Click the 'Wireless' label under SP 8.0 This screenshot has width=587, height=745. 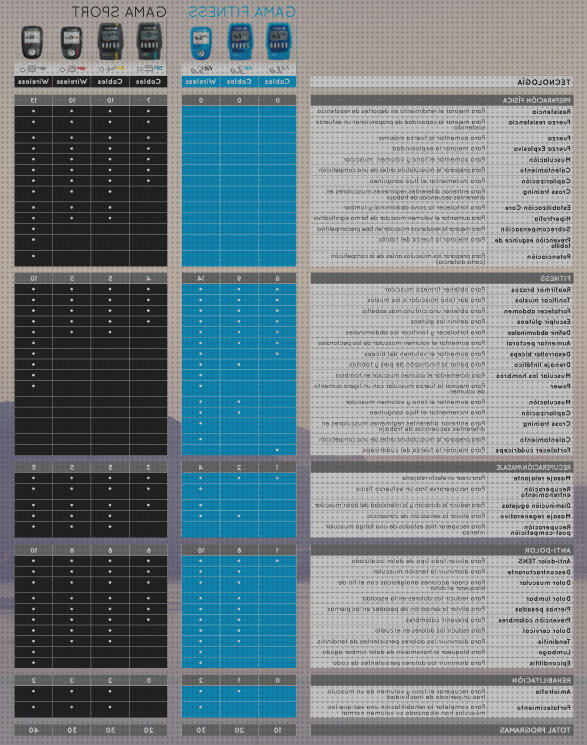point(33,82)
